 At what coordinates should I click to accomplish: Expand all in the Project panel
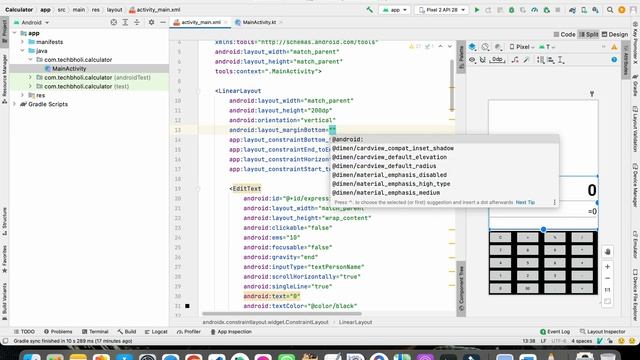(x=125, y=22)
